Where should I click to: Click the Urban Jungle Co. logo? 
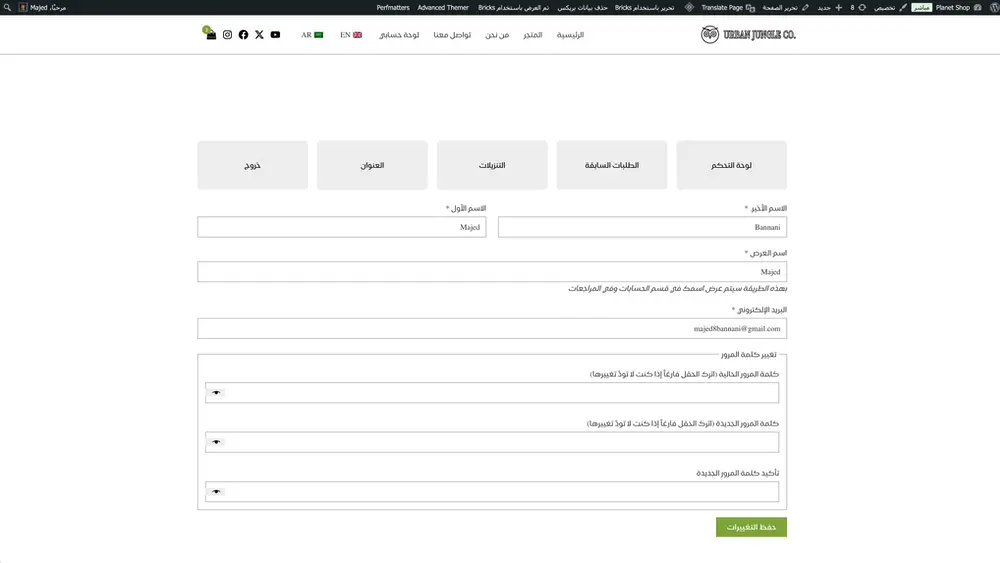(x=748, y=35)
